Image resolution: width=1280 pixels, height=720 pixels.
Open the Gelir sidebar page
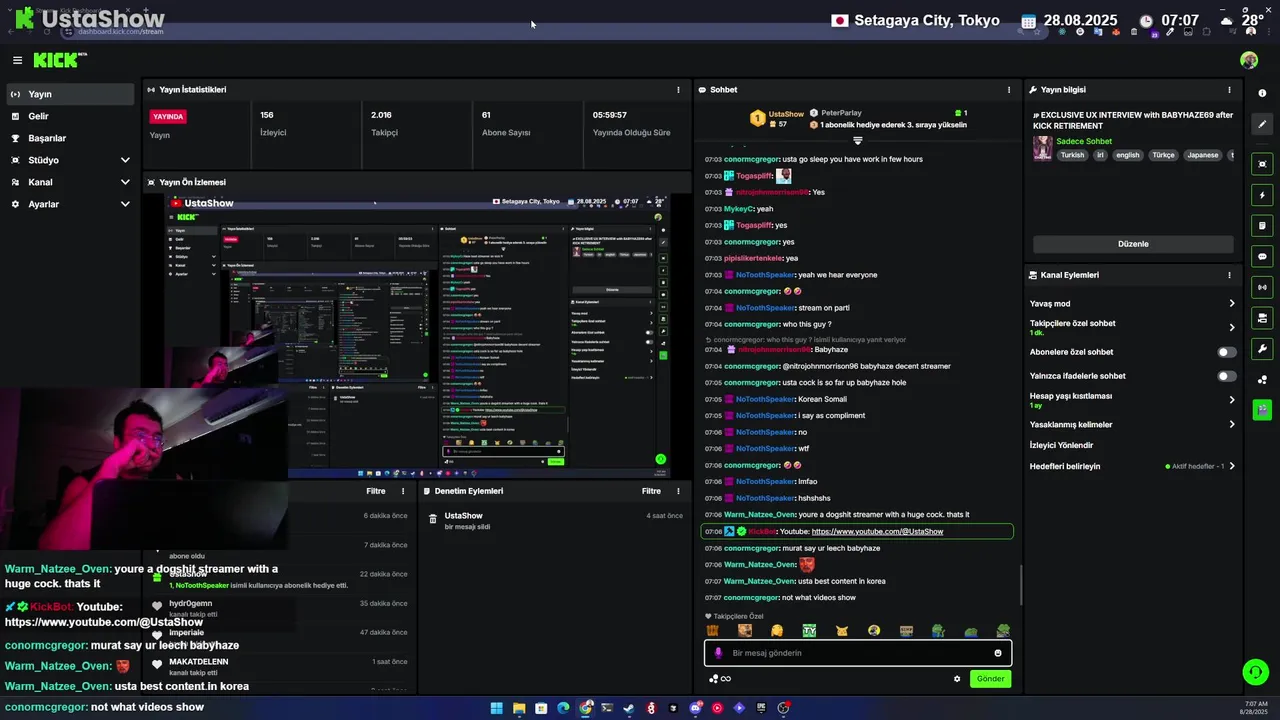click(70, 116)
